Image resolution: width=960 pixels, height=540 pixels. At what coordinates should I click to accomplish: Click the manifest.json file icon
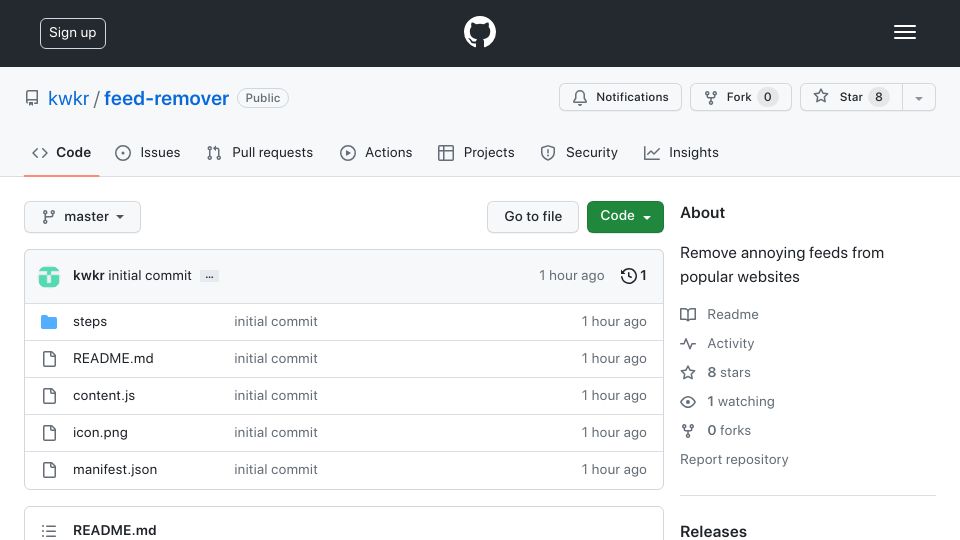coord(50,470)
